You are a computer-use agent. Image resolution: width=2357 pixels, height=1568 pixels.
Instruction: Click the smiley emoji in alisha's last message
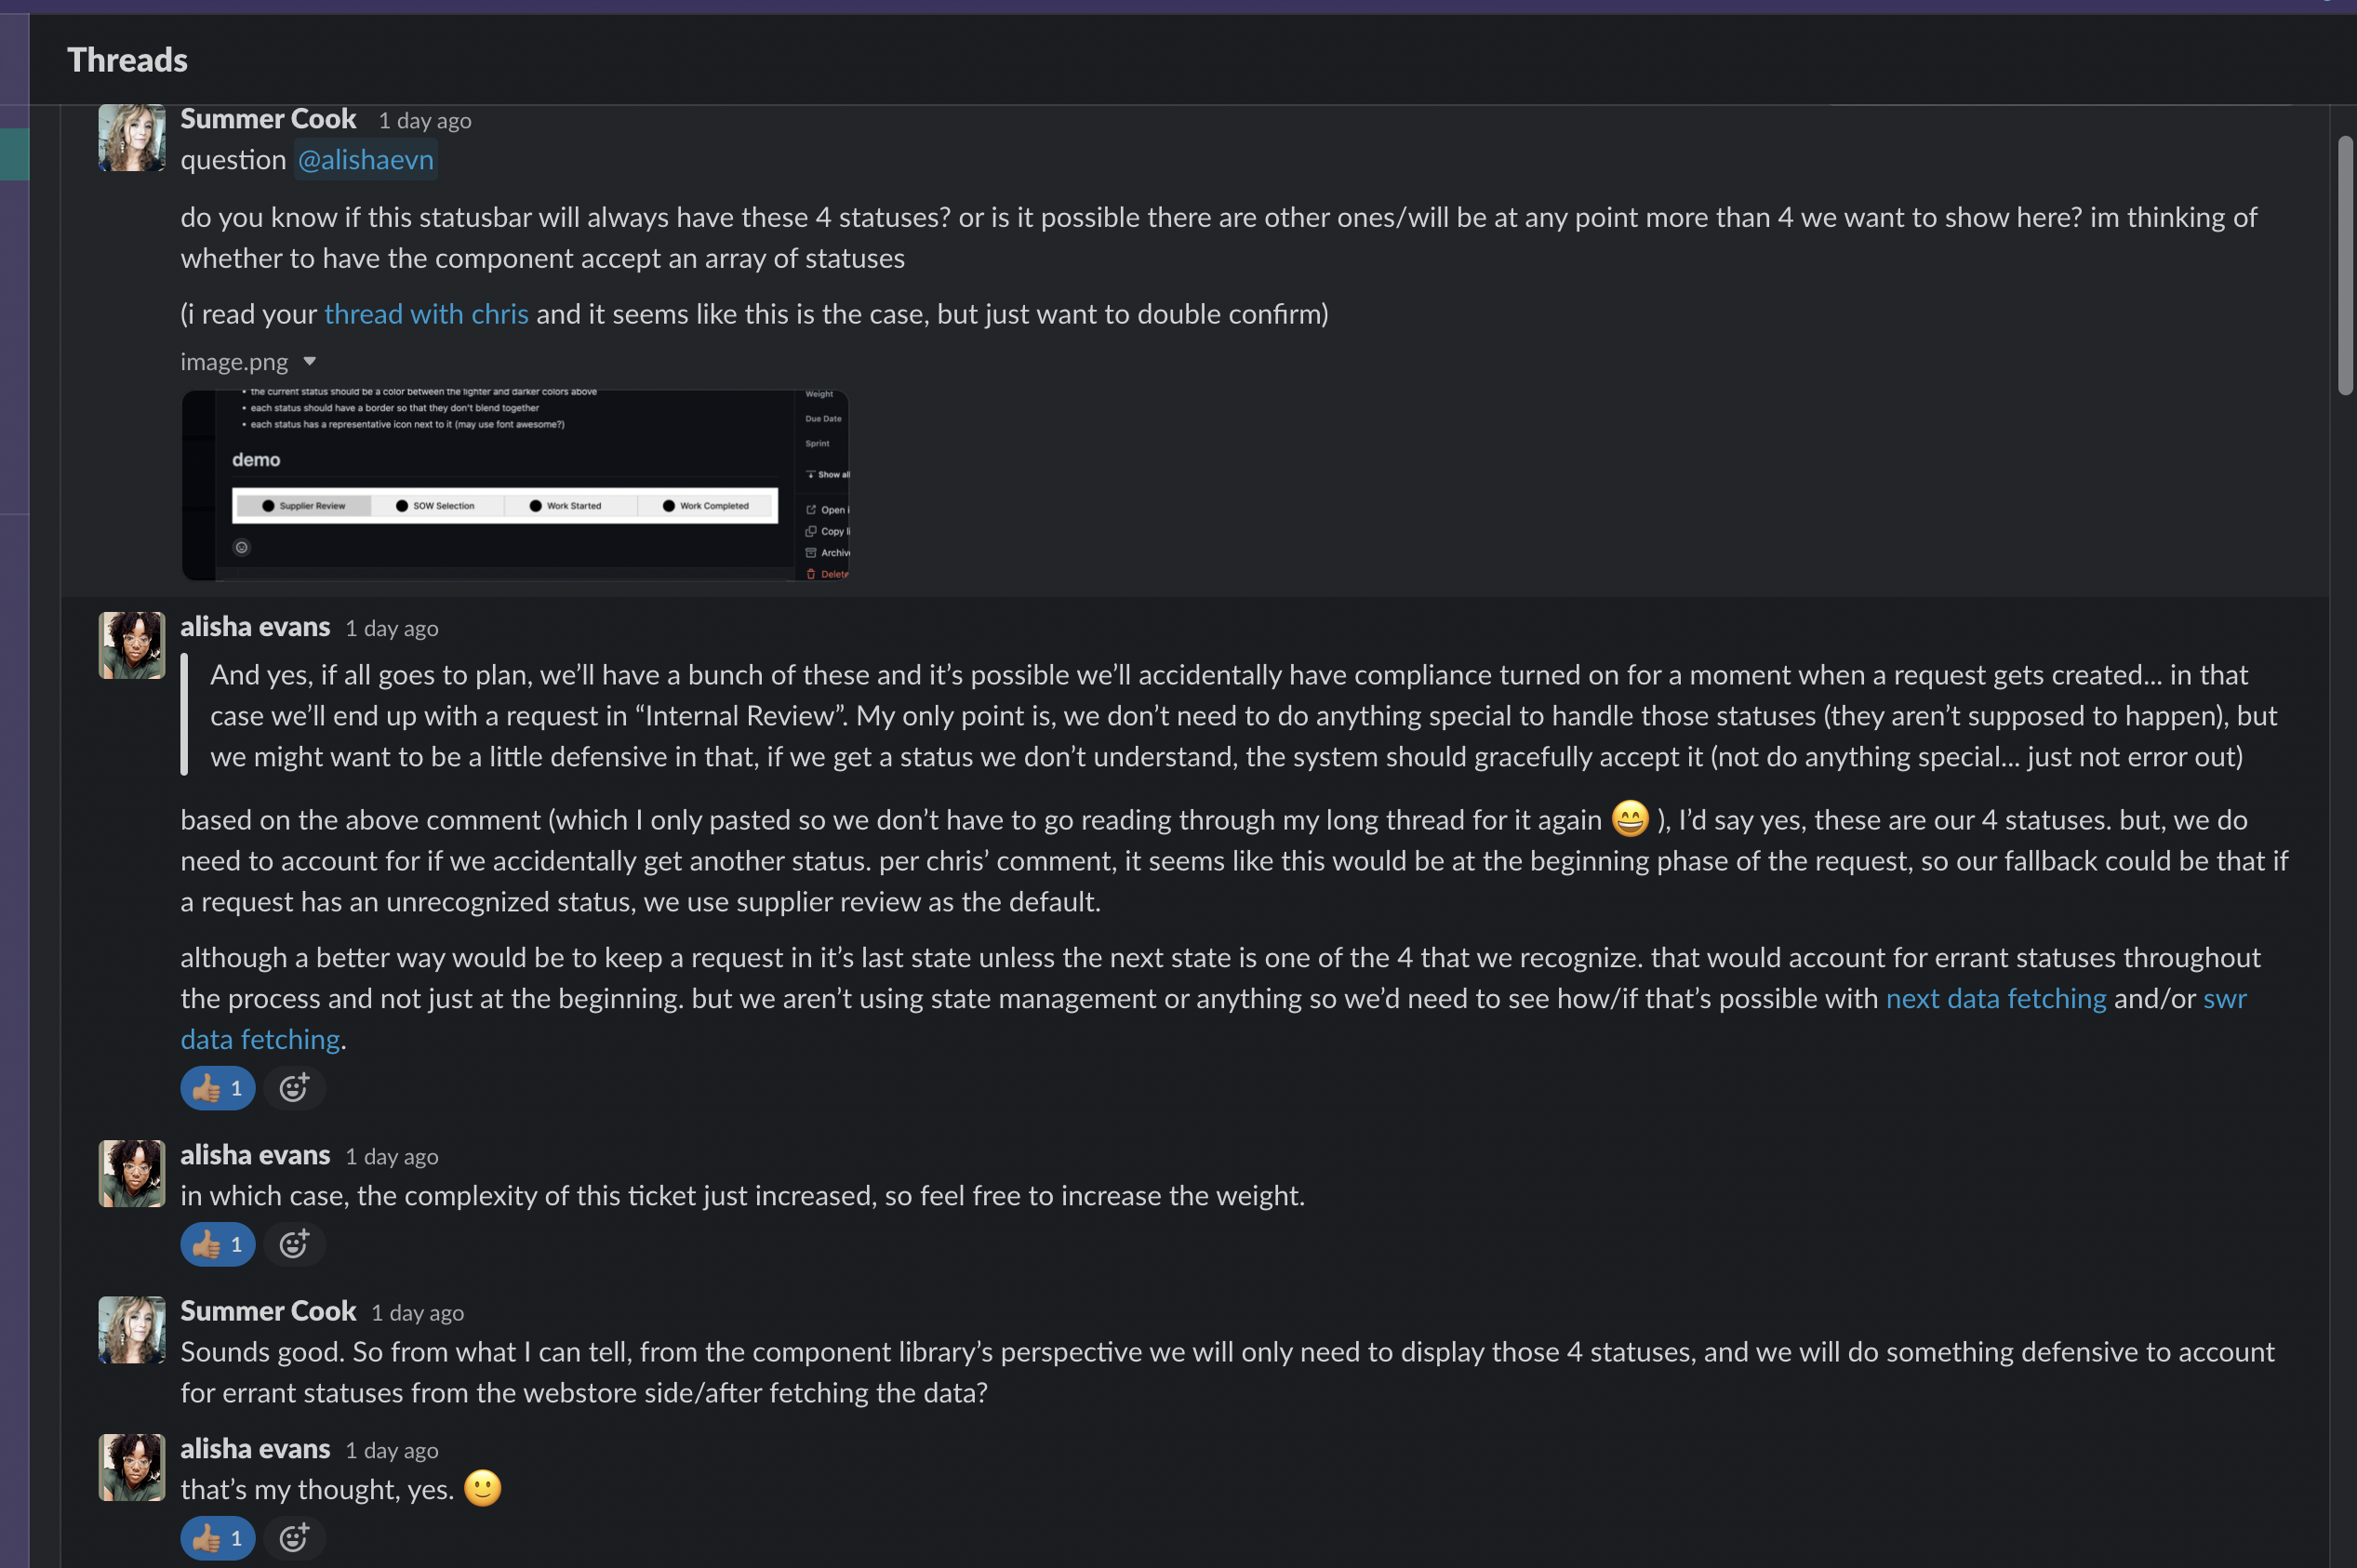483,1488
